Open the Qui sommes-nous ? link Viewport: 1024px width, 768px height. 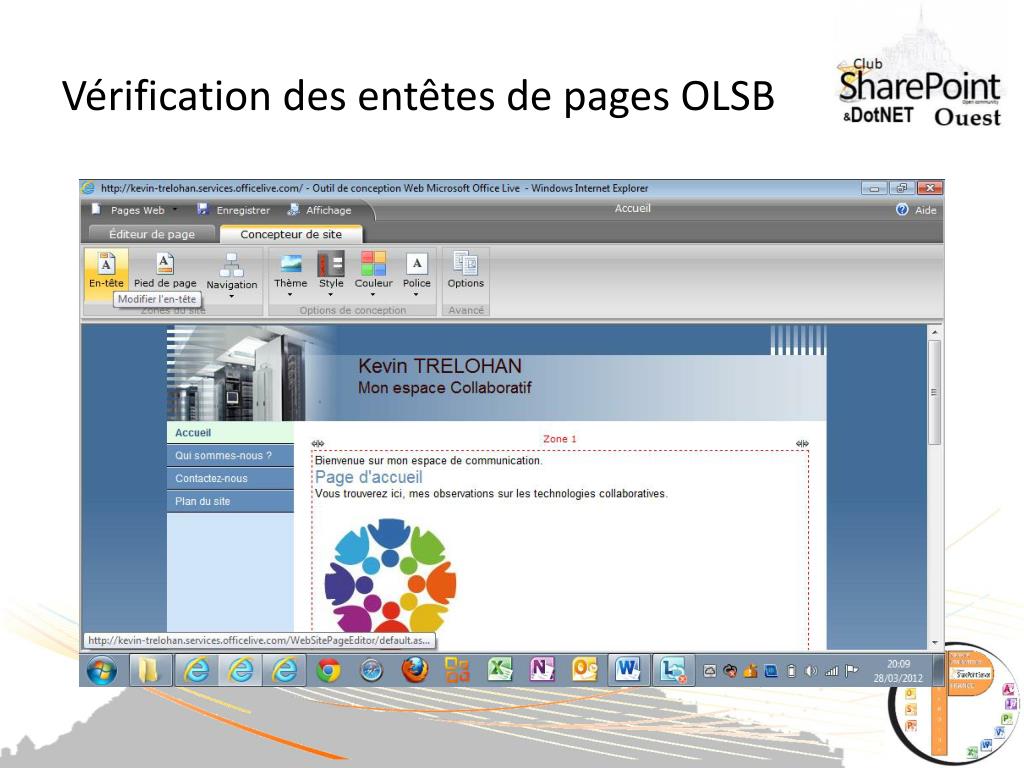pos(230,455)
